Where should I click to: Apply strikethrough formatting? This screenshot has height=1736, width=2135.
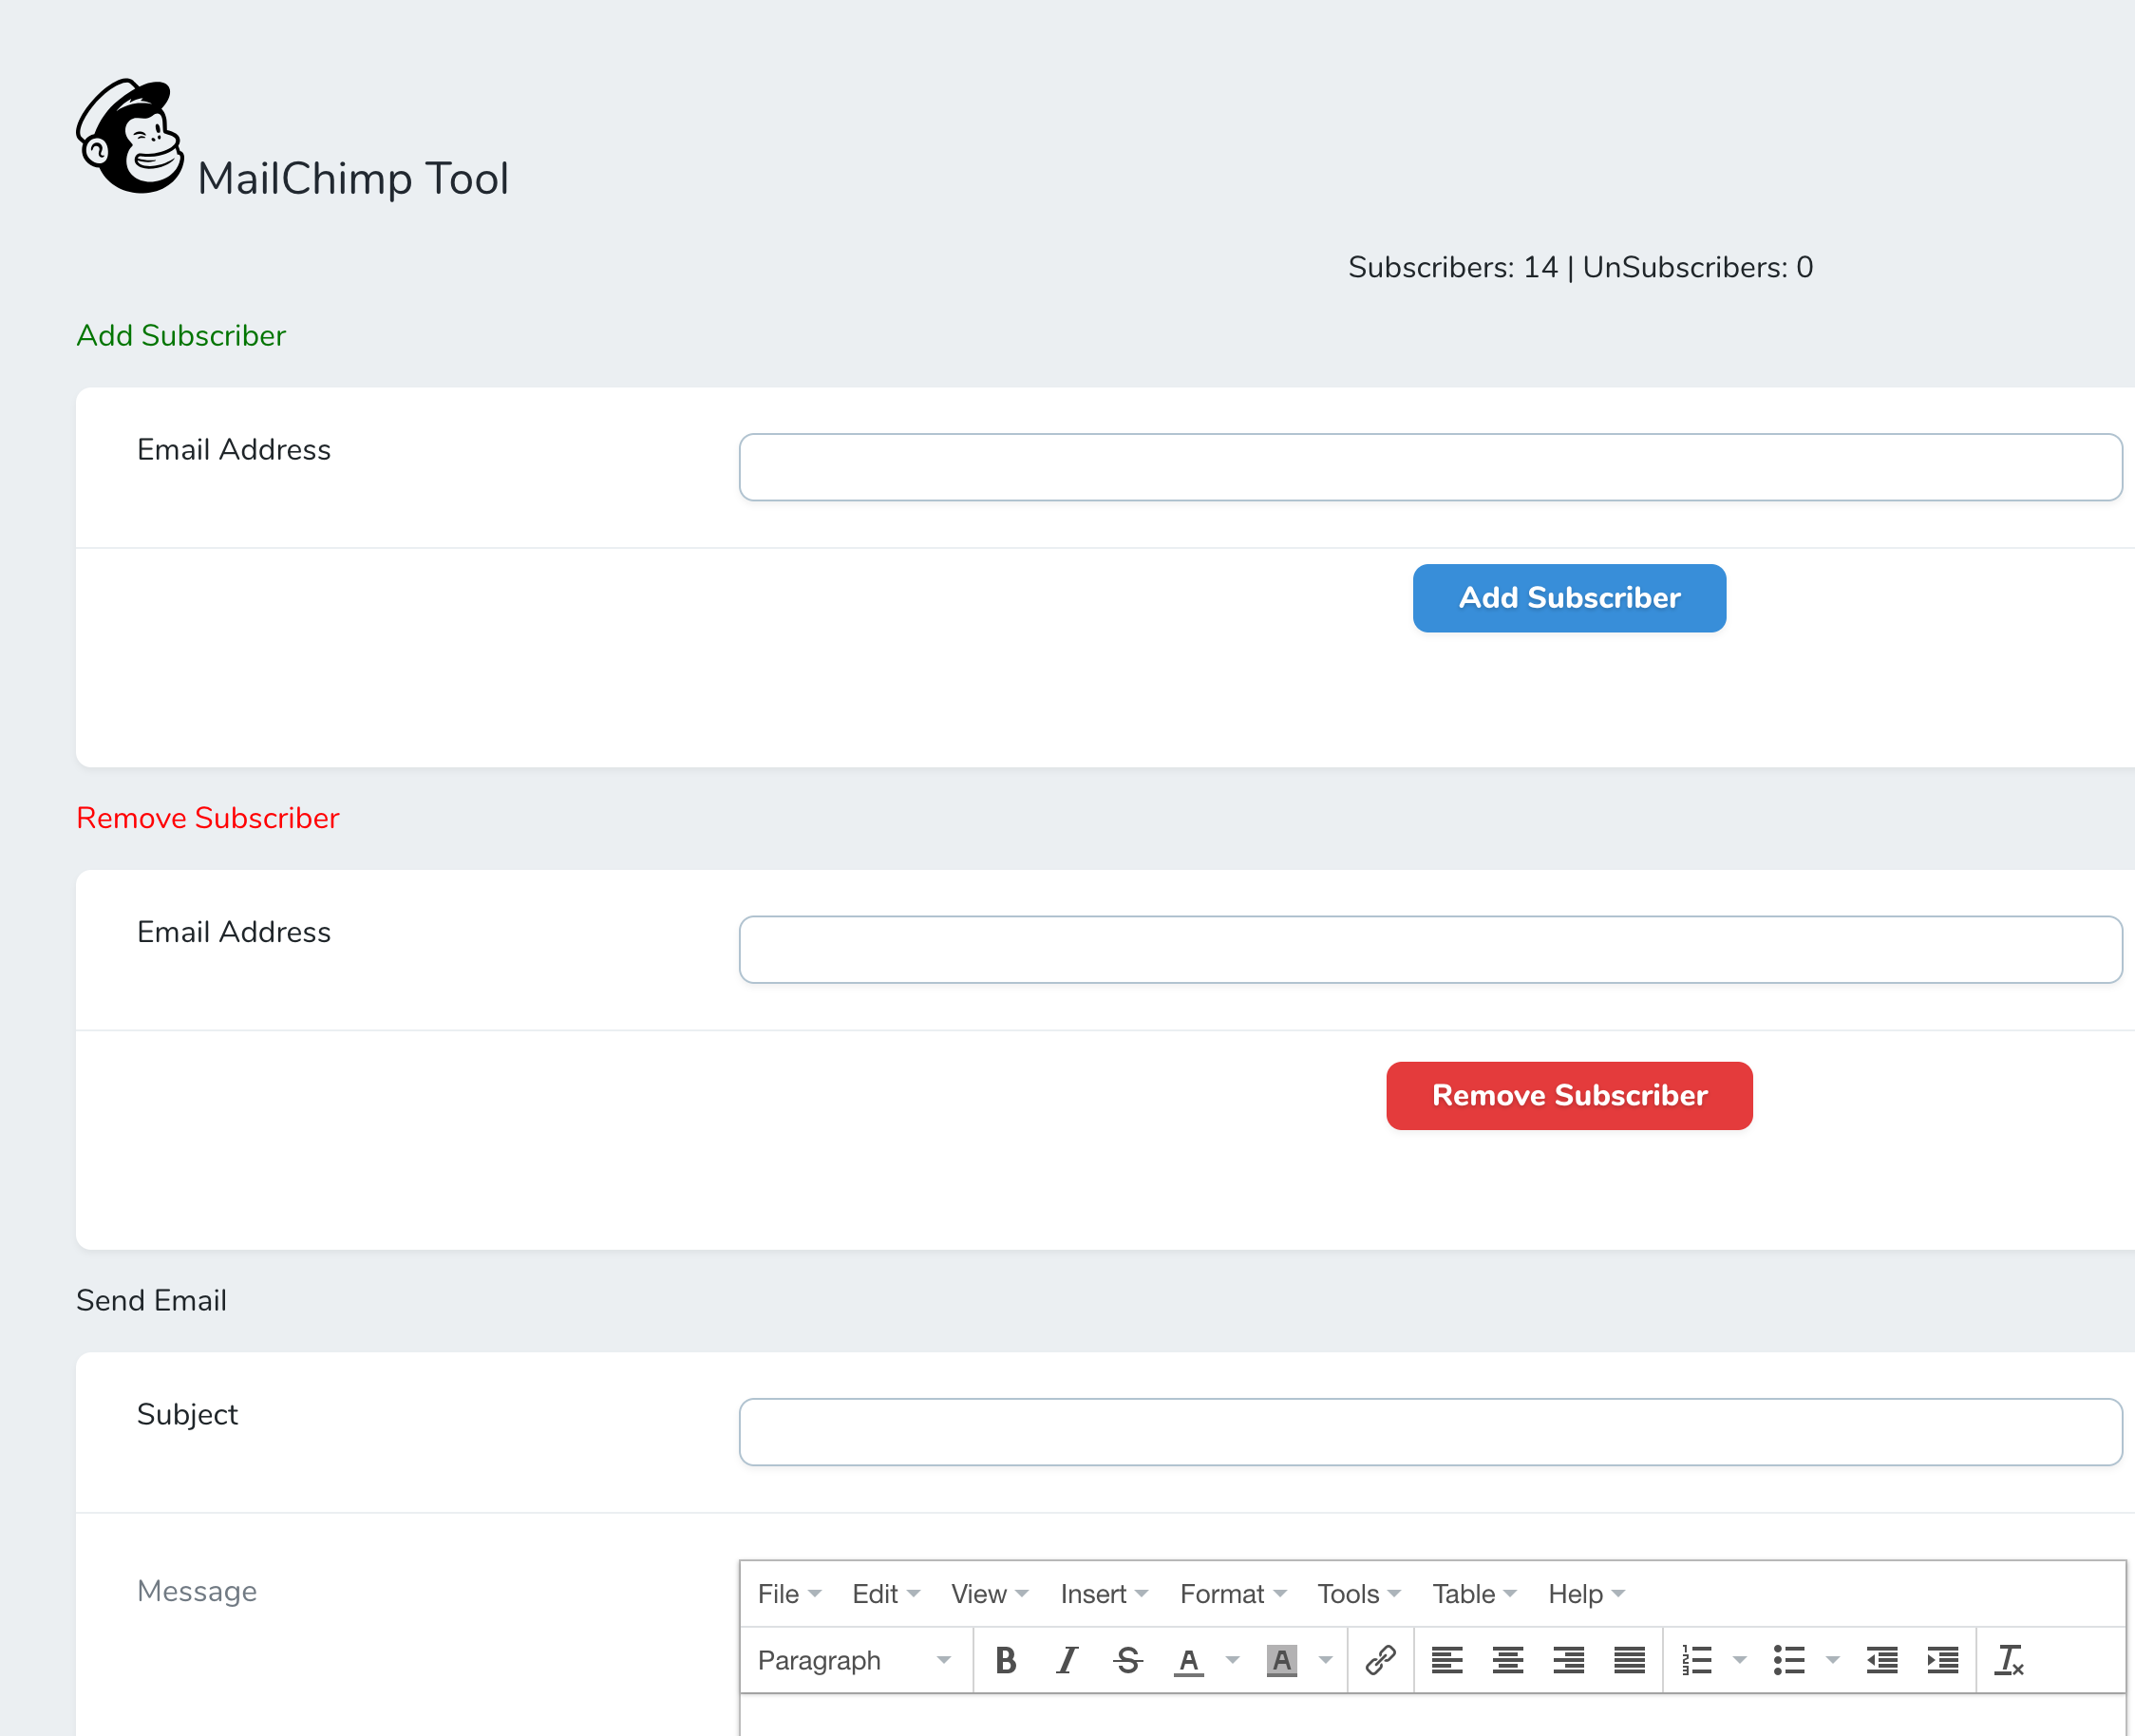coord(1128,1661)
